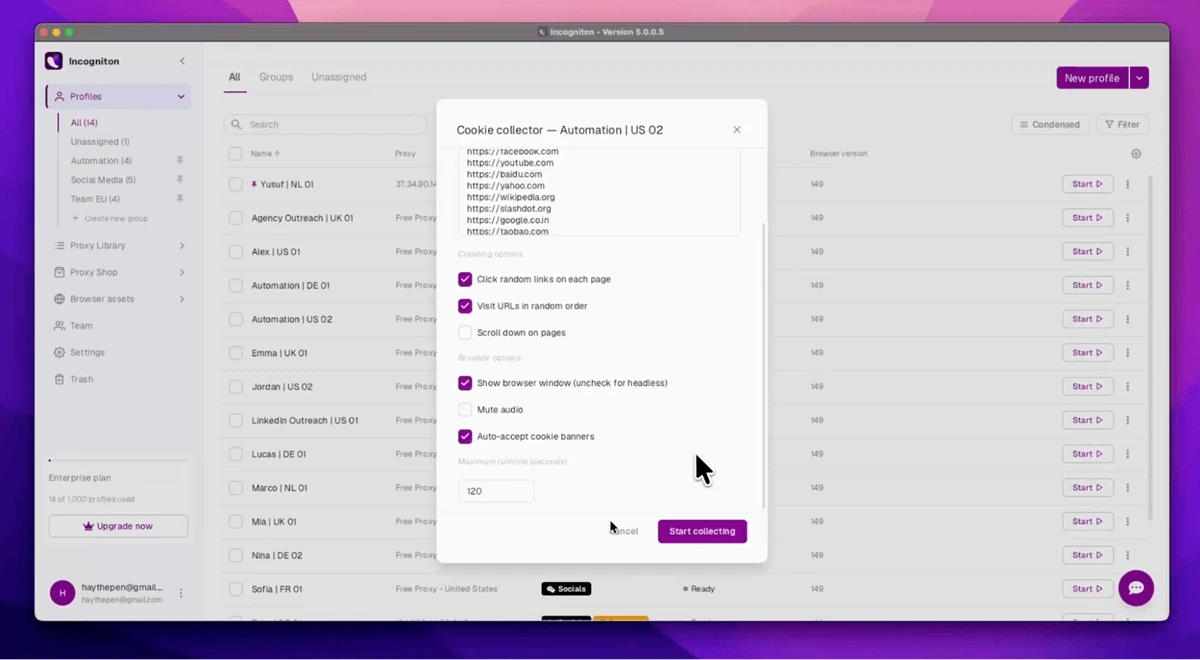Click the maximum runtime input field
The width and height of the screenshot is (1200, 660).
[x=496, y=491]
